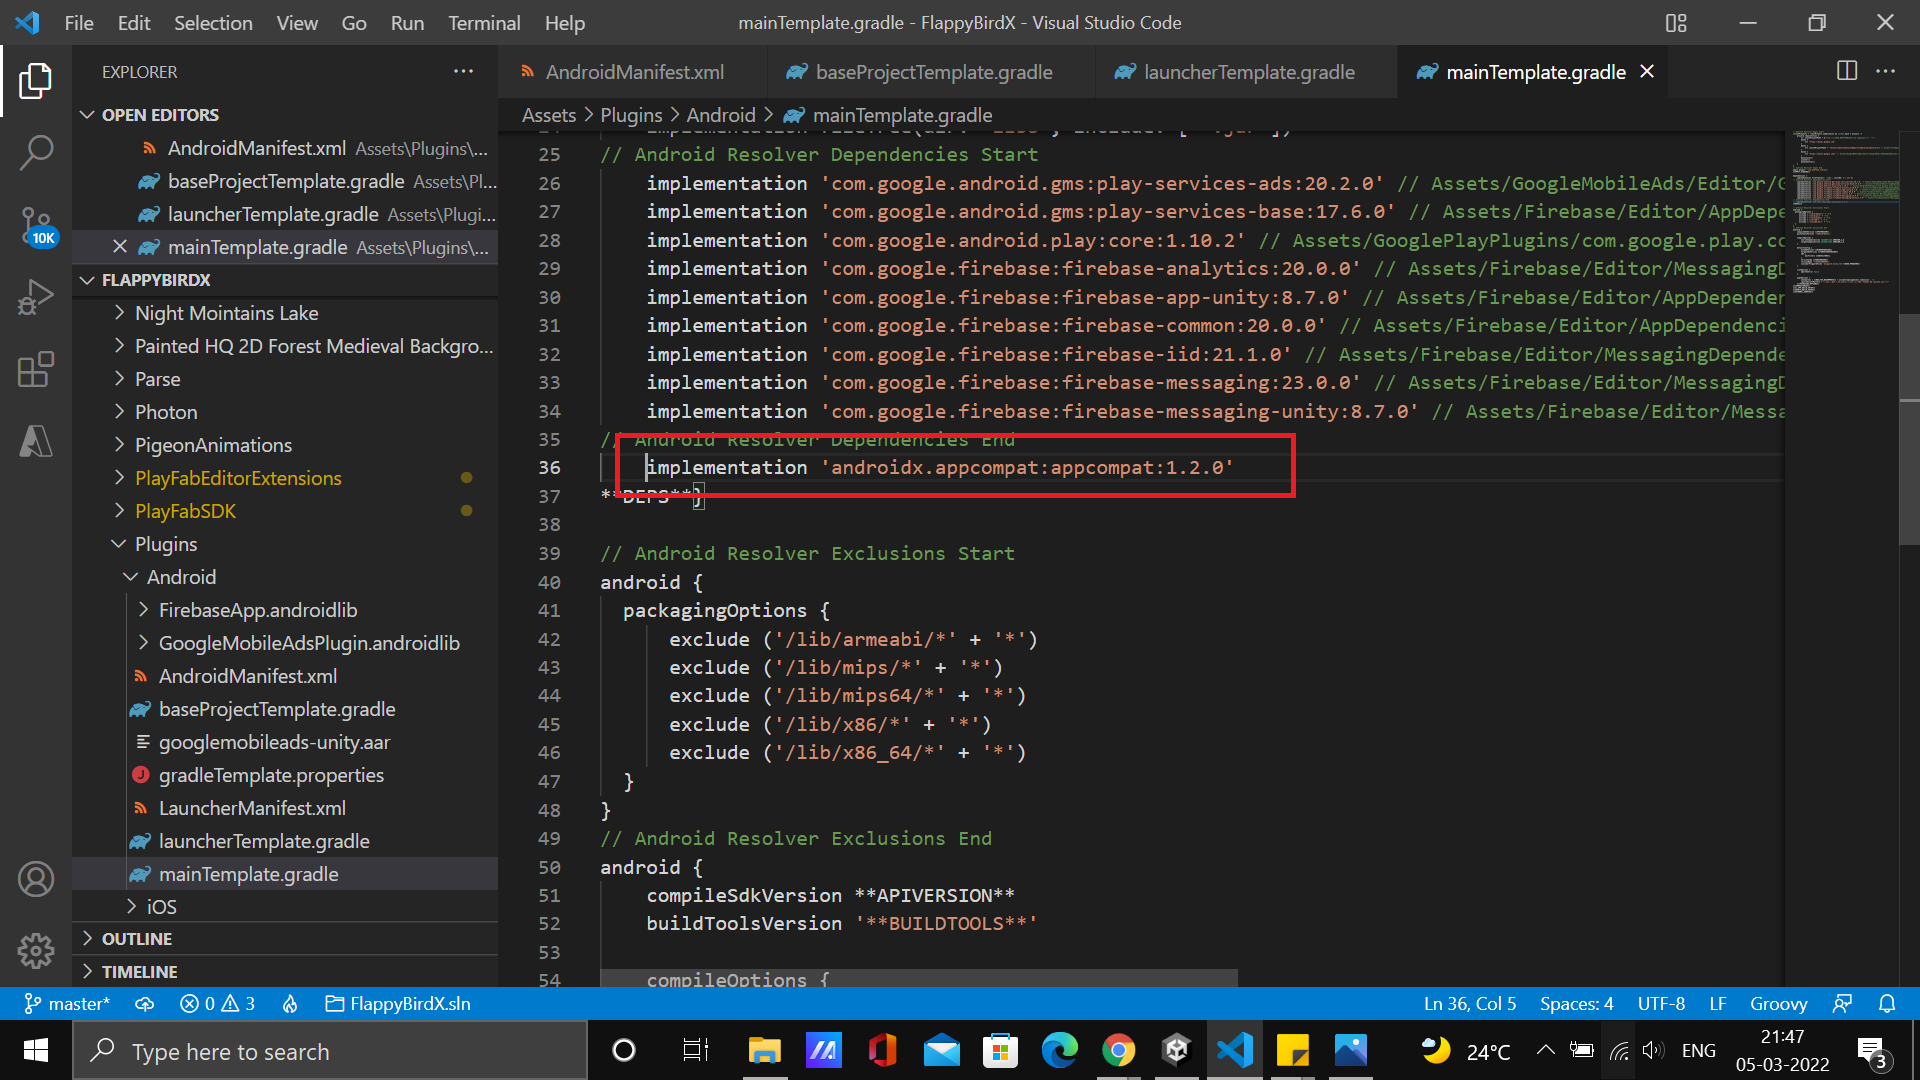
Task: Open volume control in system tray
Action: 1652,1050
